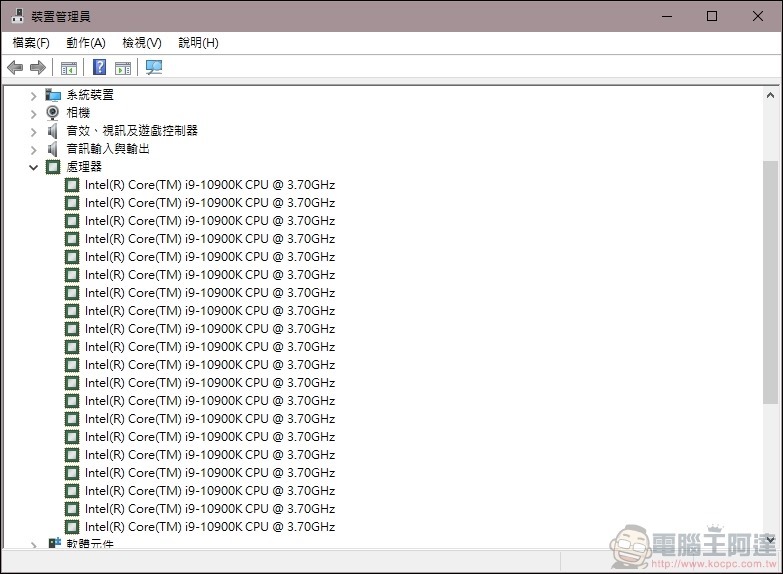Select the 系統裝置 folder icon

click(53, 95)
